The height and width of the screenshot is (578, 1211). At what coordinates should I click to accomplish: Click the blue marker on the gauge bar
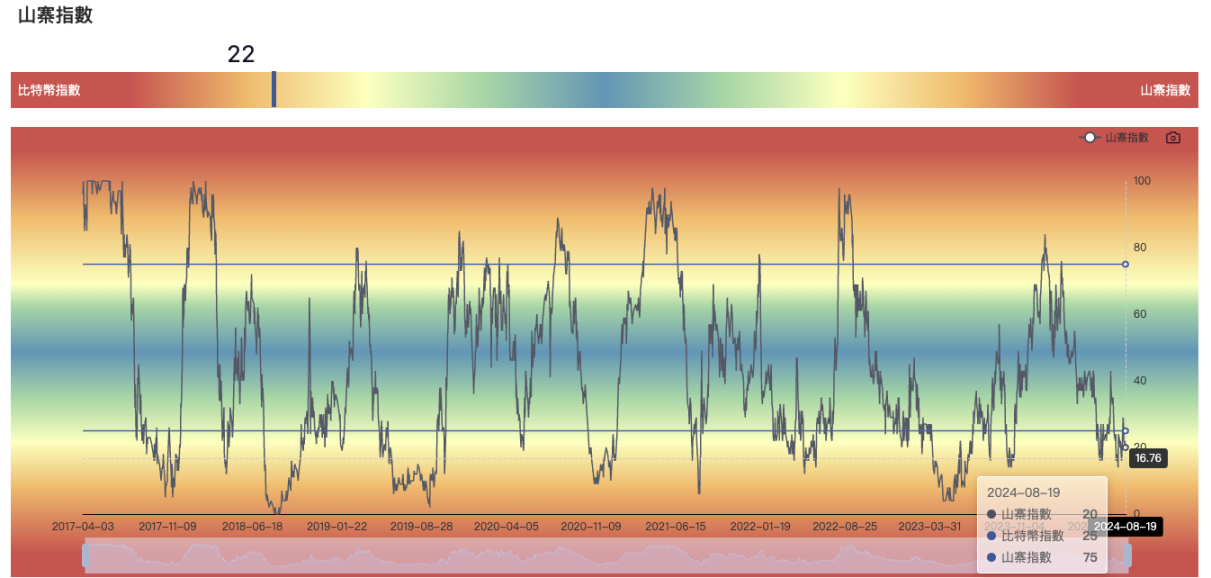pos(273,89)
